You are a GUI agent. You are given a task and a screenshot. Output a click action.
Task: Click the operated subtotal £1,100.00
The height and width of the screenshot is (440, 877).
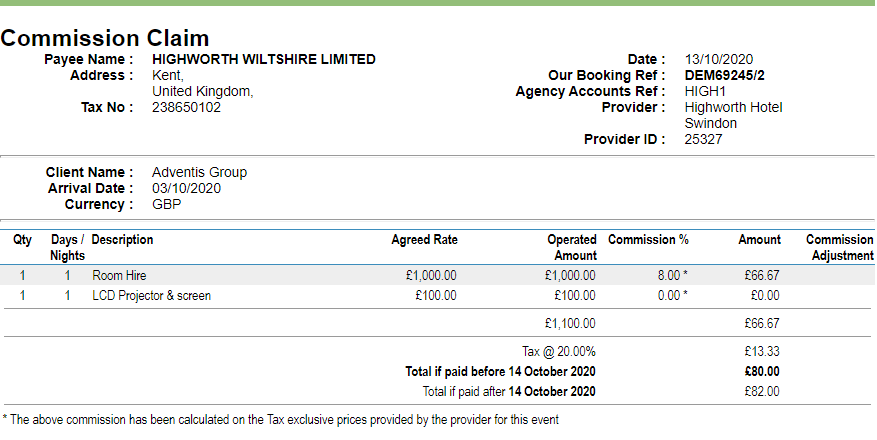pyautogui.click(x=570, y=323)
